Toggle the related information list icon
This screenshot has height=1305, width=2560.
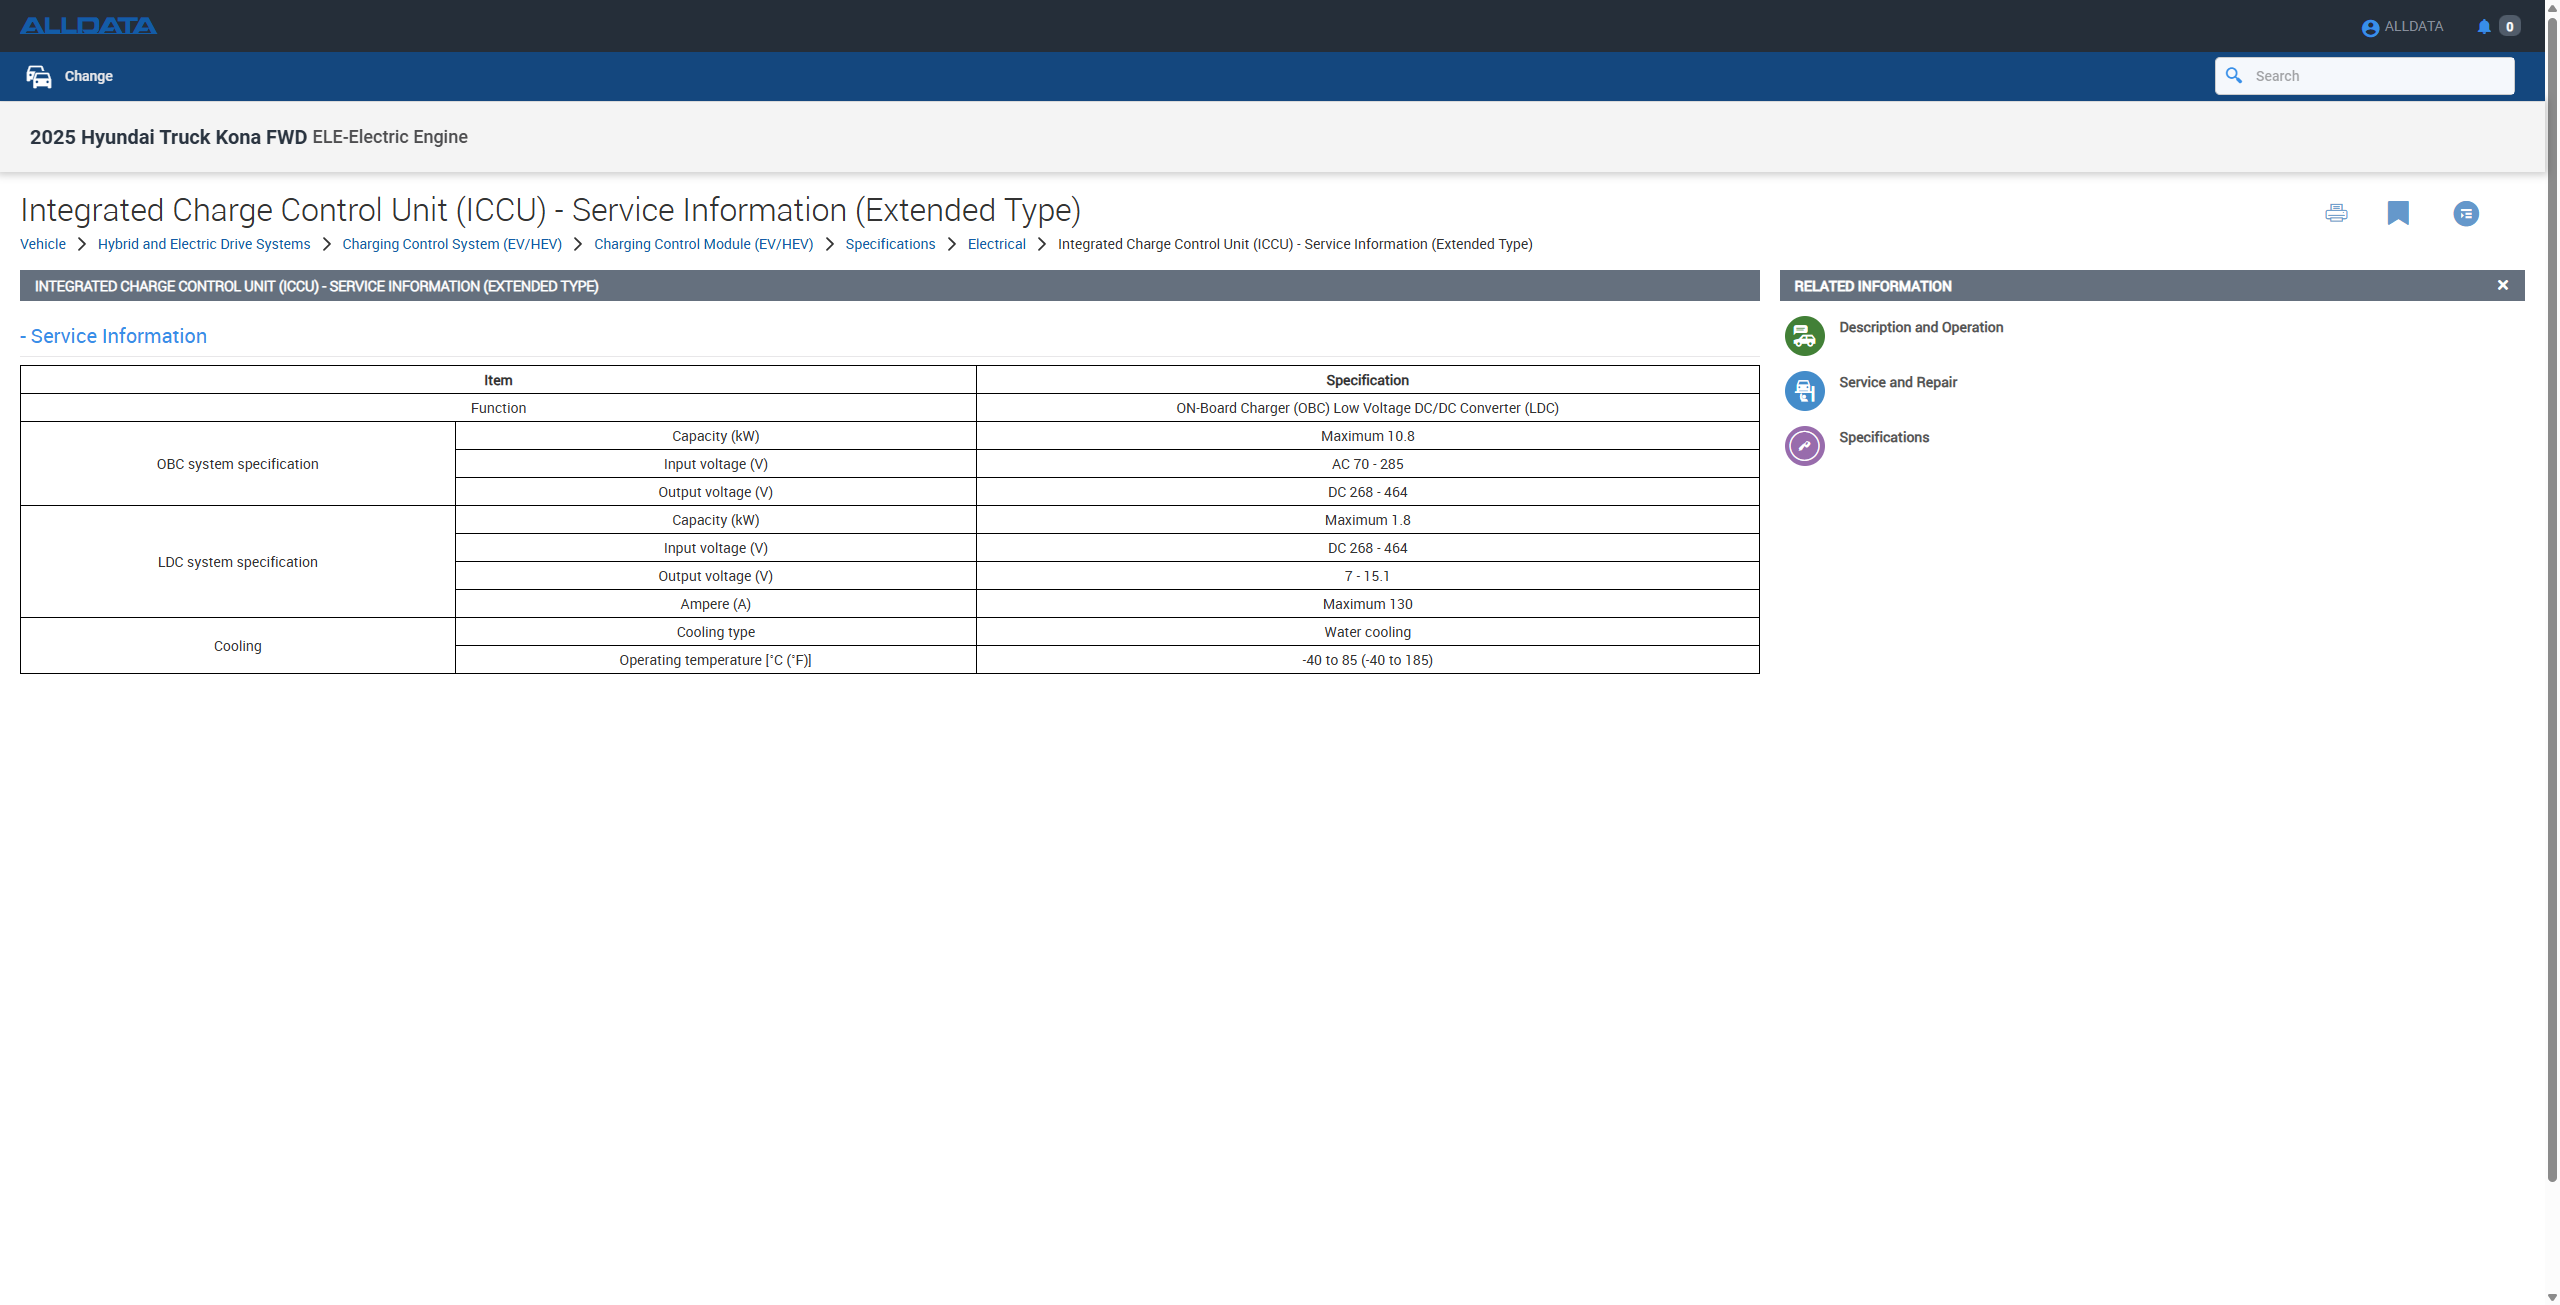(2466, 214)
